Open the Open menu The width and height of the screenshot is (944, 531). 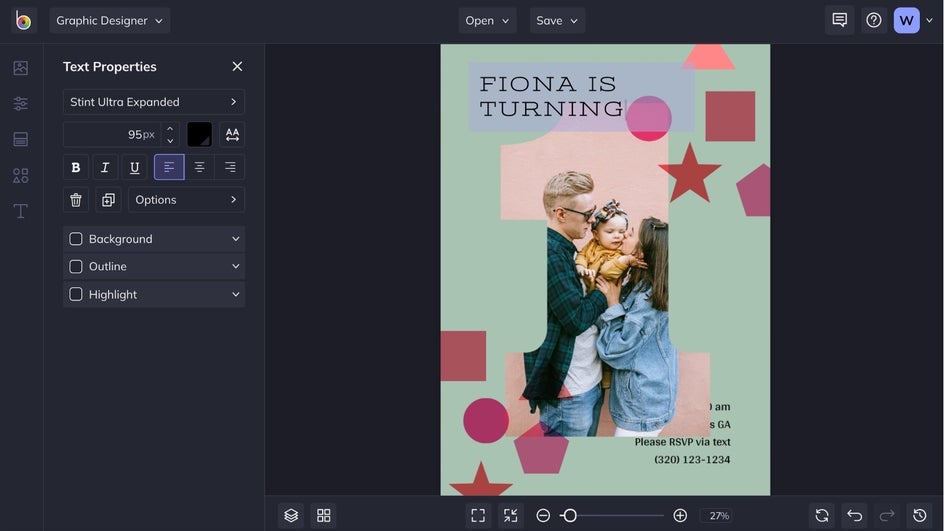(487, 20)
